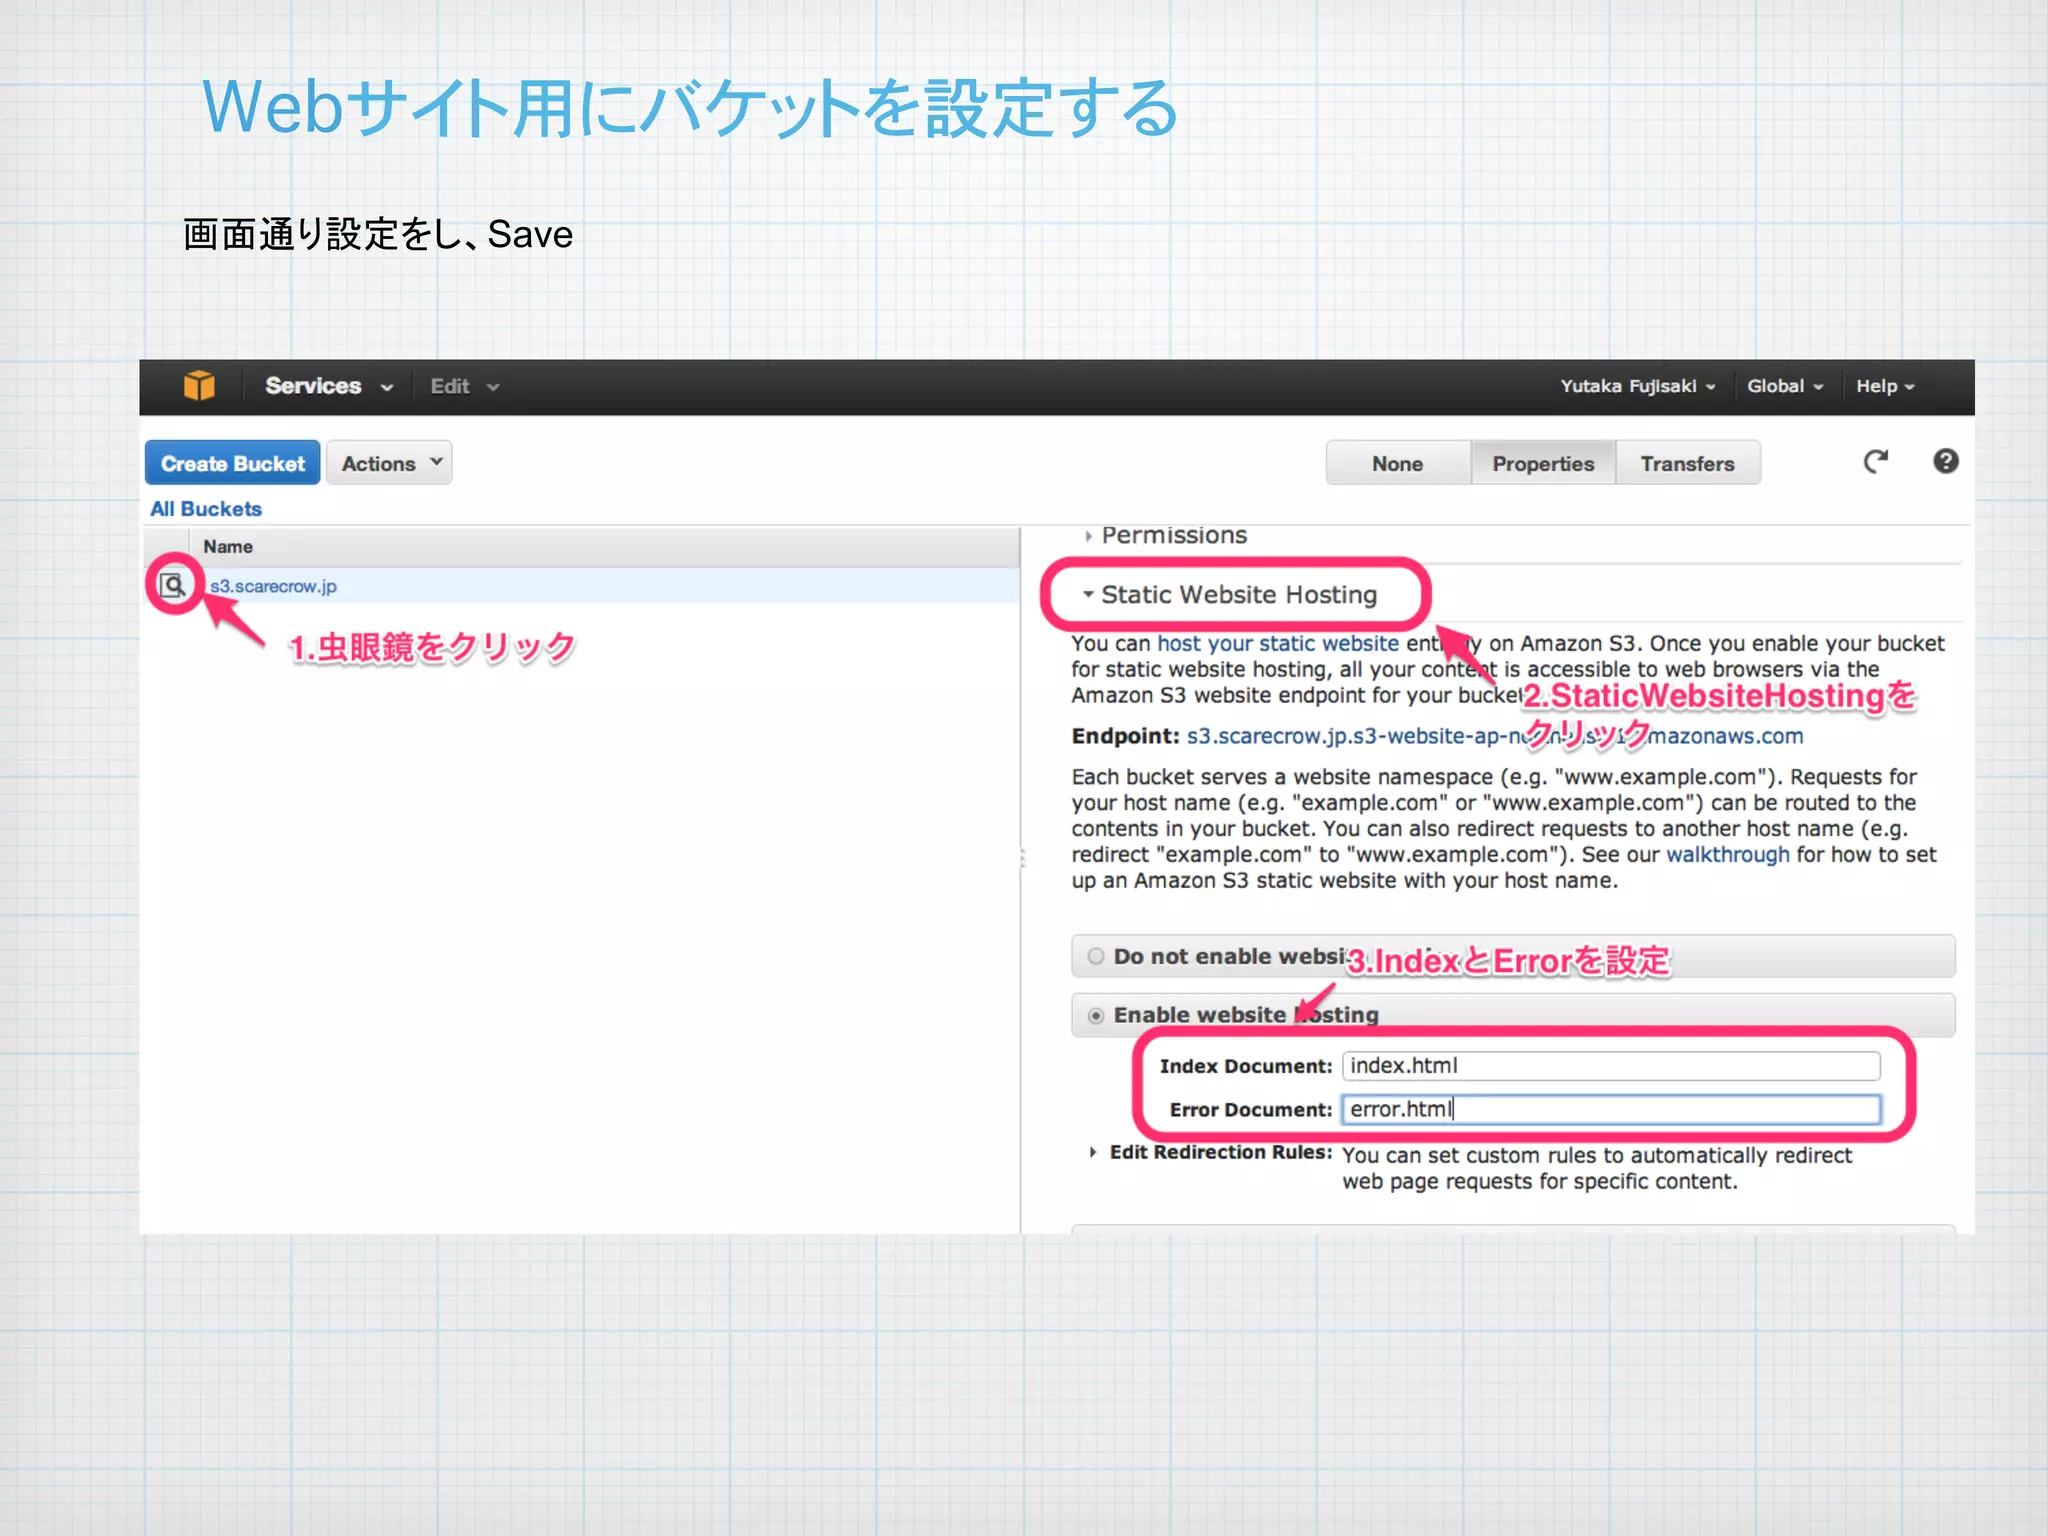The width and height of the screenshot is (2048, 1536).
Task: Open the host your static website link
Action: click(1278, 643)
